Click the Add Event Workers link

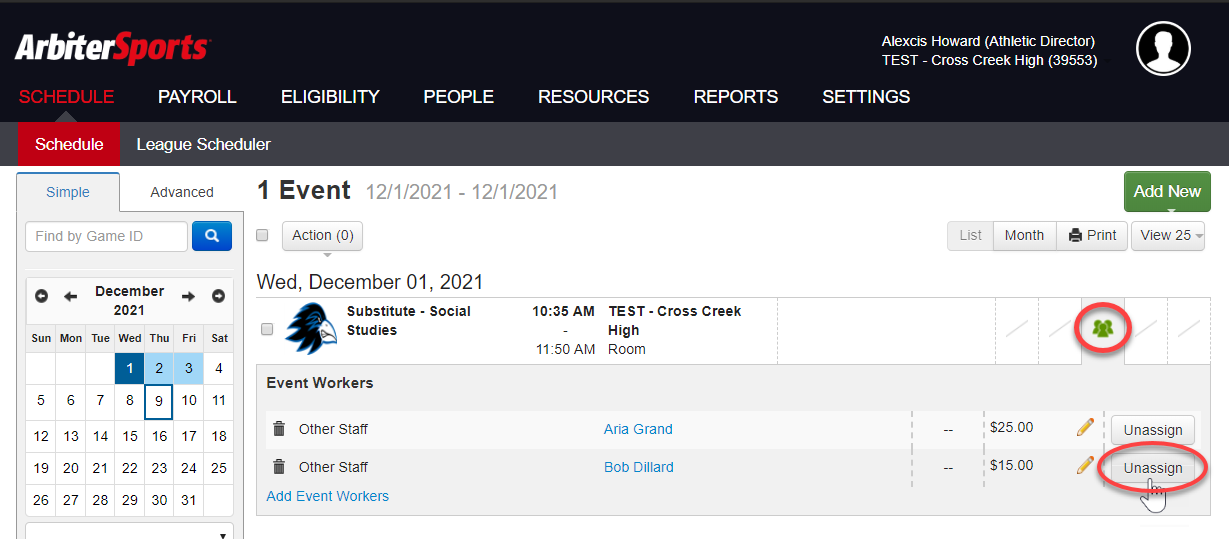click(328, 496)
